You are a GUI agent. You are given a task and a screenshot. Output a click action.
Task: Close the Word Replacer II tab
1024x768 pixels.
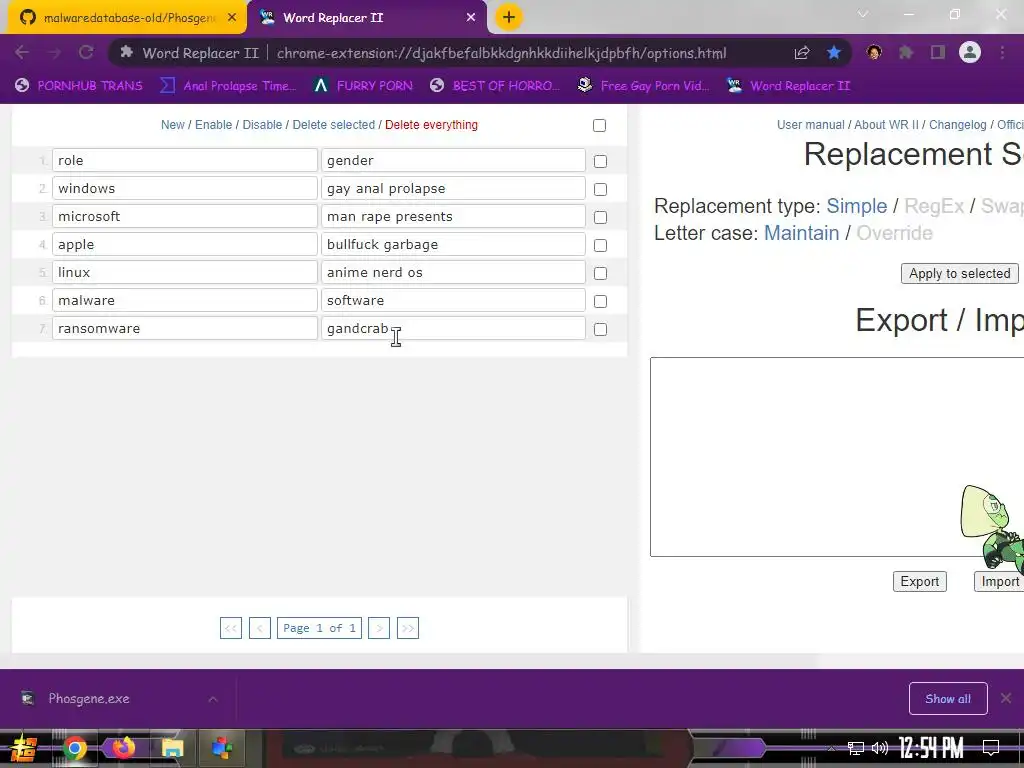click(471, 18)
